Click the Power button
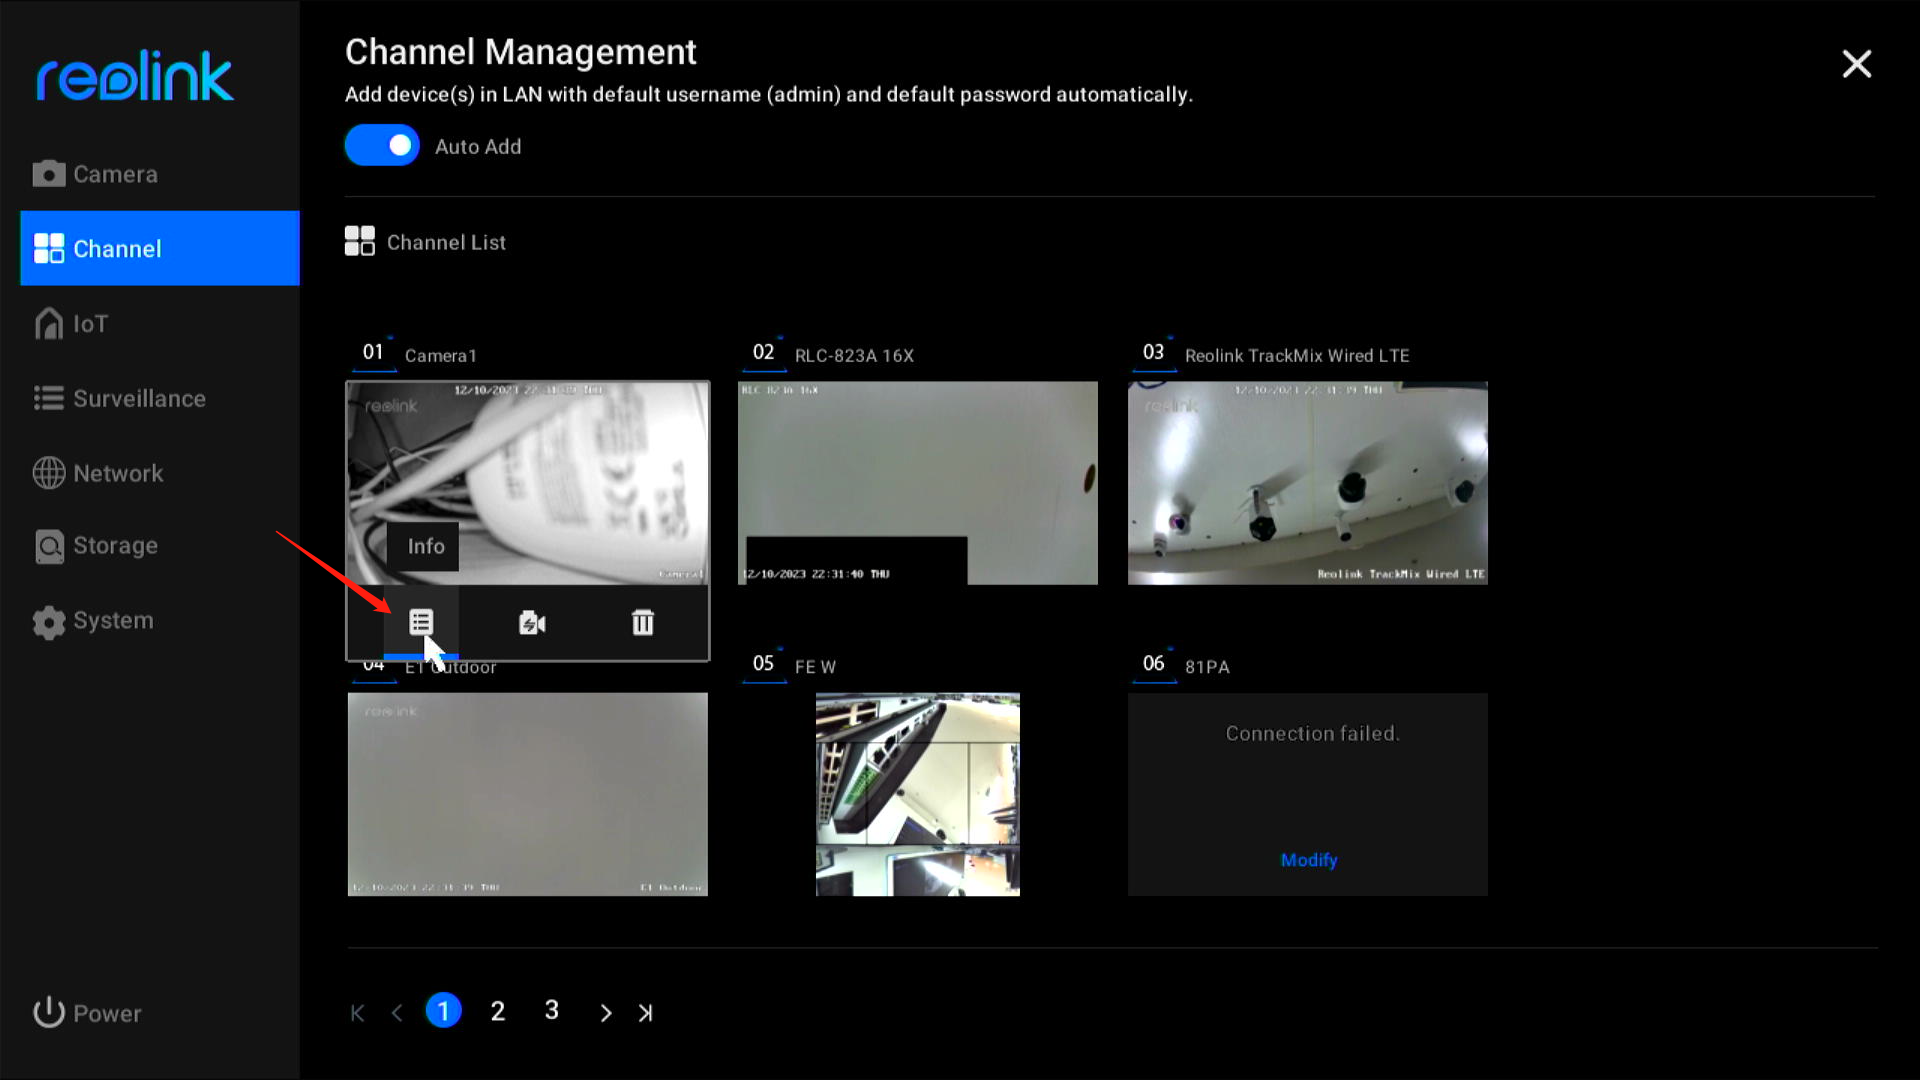The height and width of the screenshot is (1080, 1920). pos(87,1013)
